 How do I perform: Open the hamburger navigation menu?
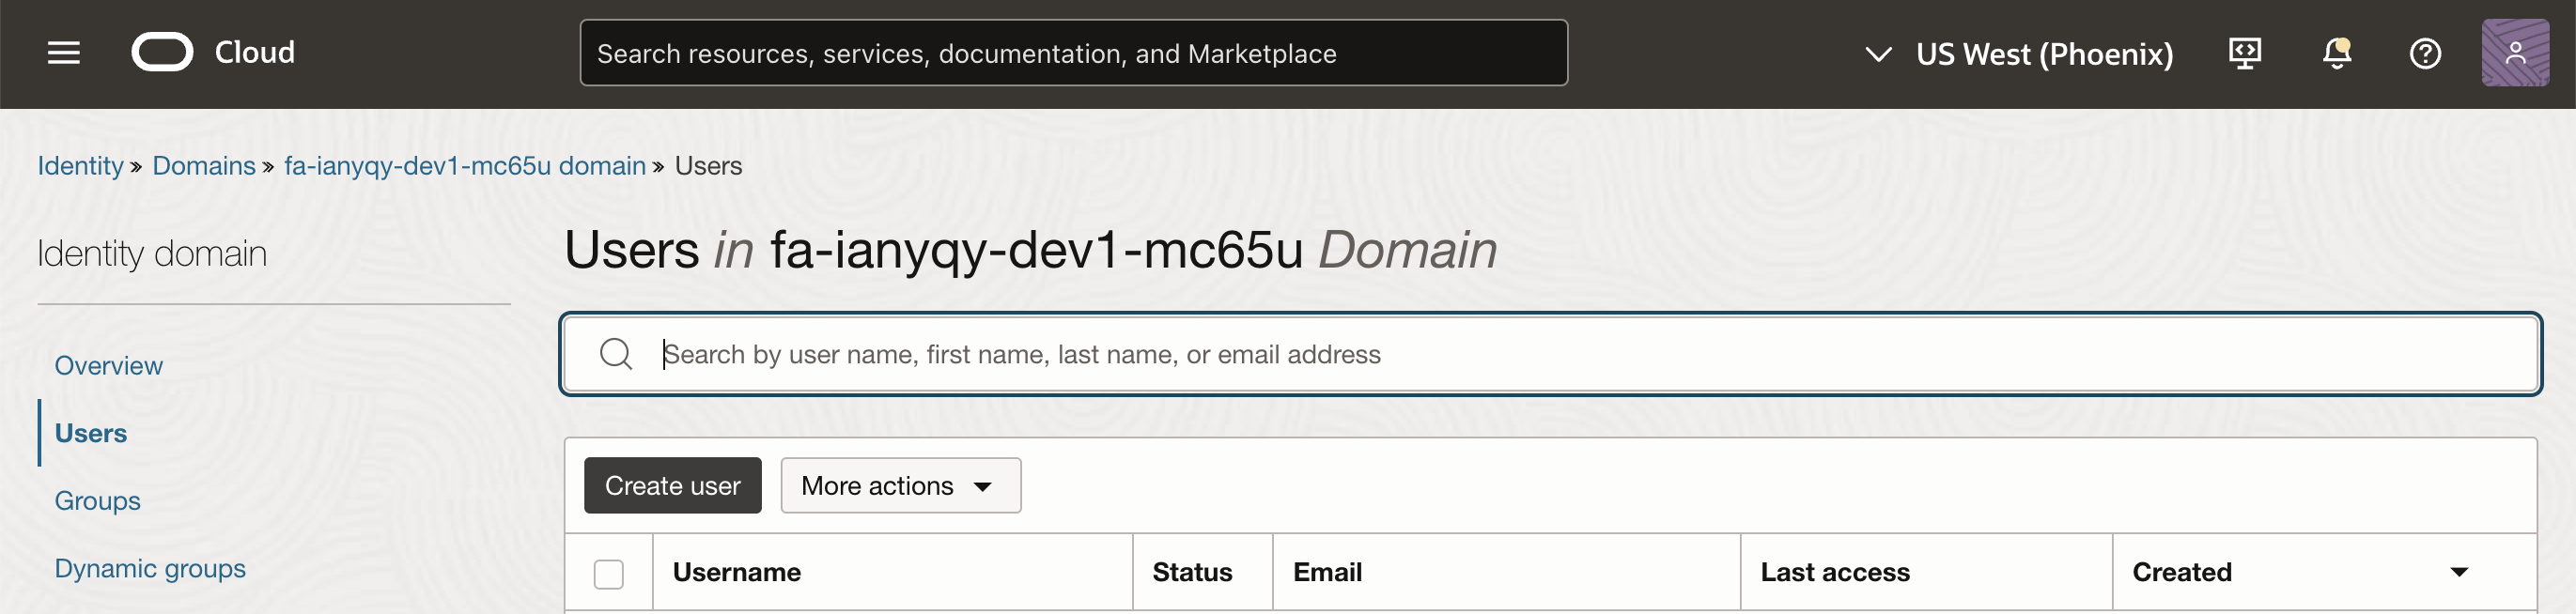click(63, 53)
